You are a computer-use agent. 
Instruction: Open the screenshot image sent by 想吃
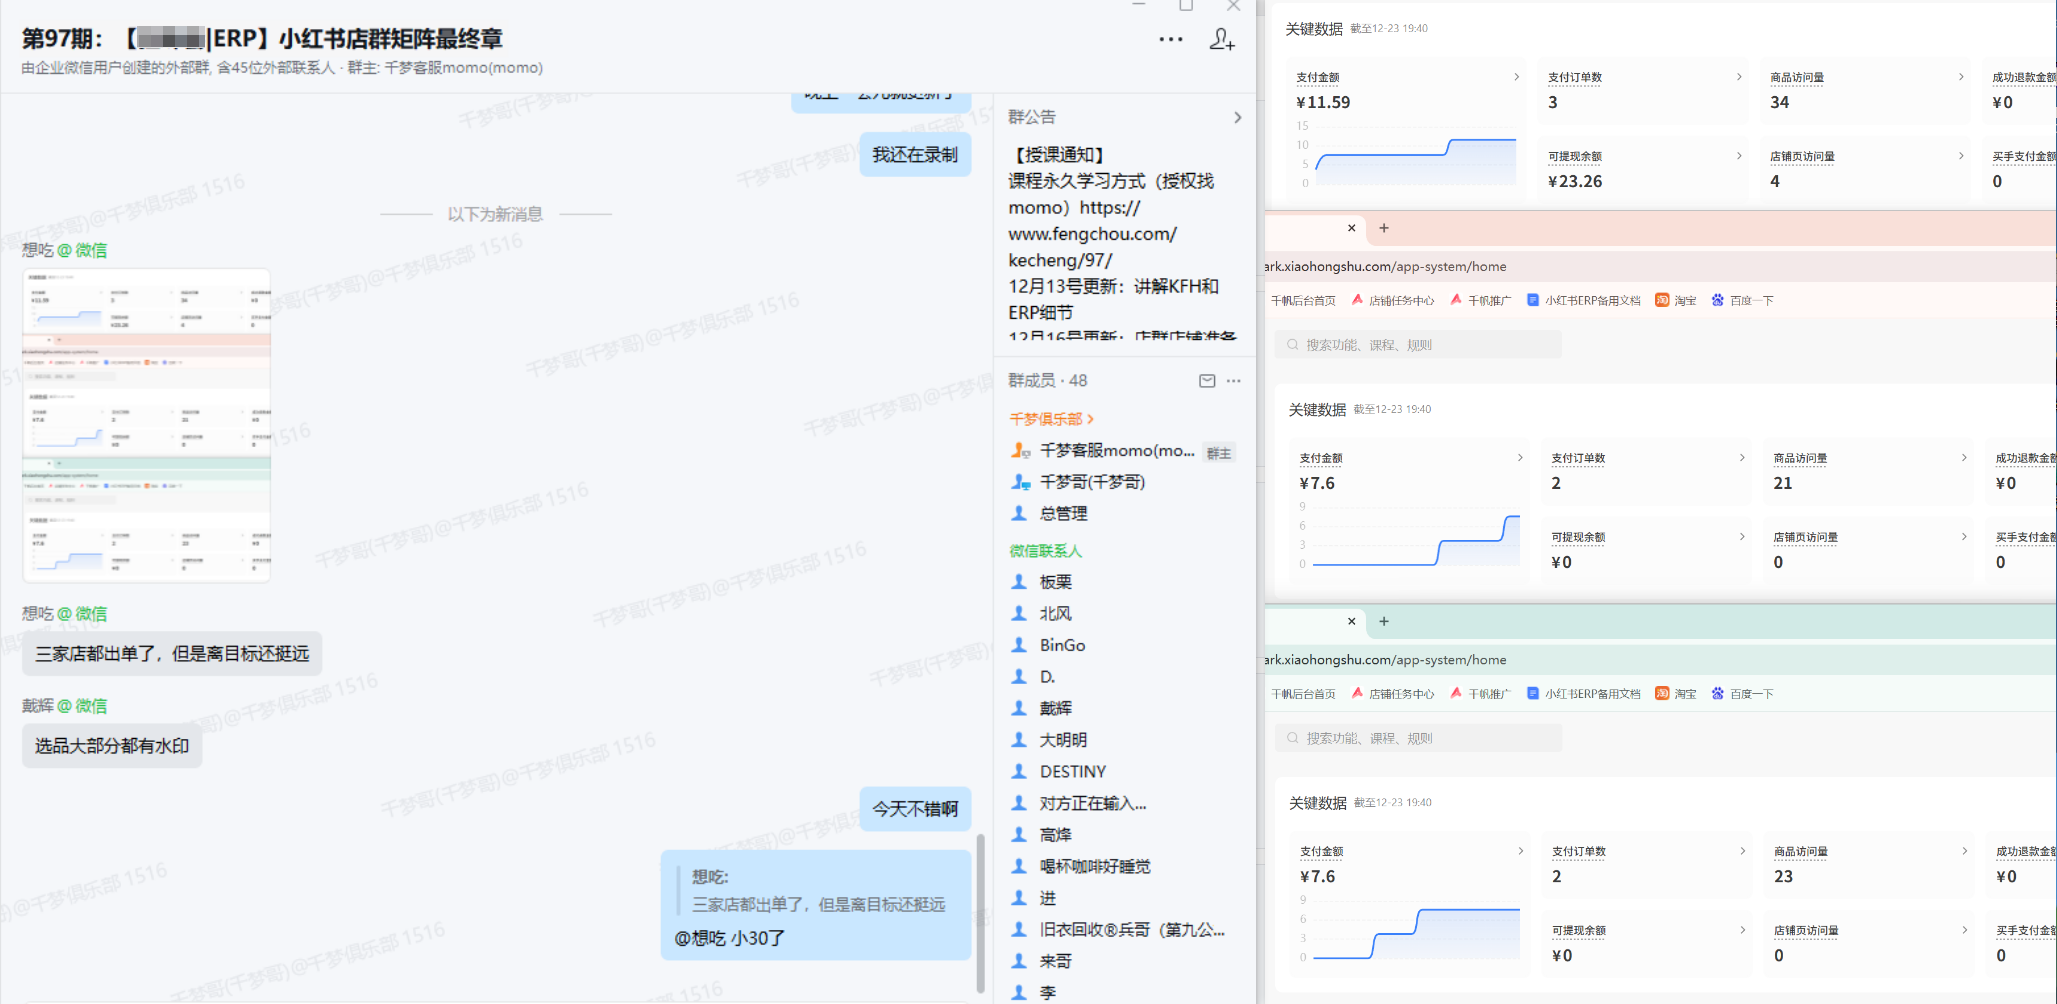tap(147, 425)
